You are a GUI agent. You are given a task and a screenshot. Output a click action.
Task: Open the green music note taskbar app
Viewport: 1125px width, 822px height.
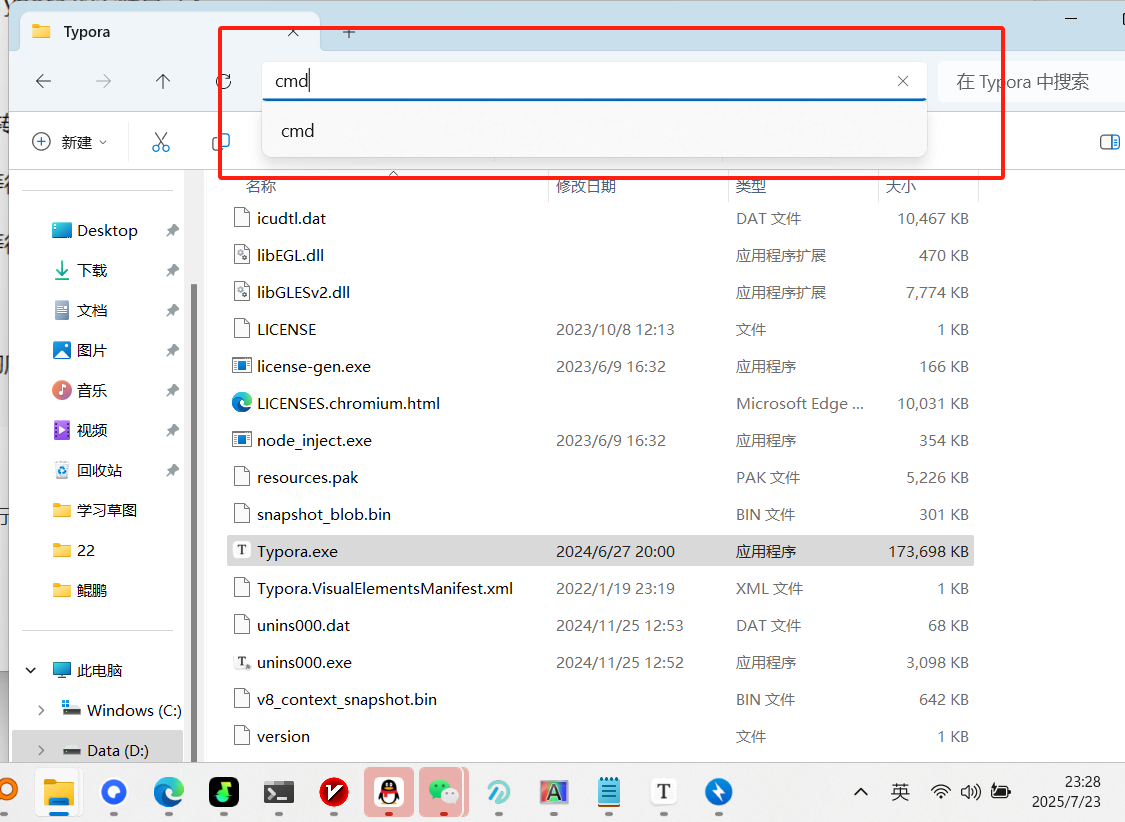click(224, 792)
